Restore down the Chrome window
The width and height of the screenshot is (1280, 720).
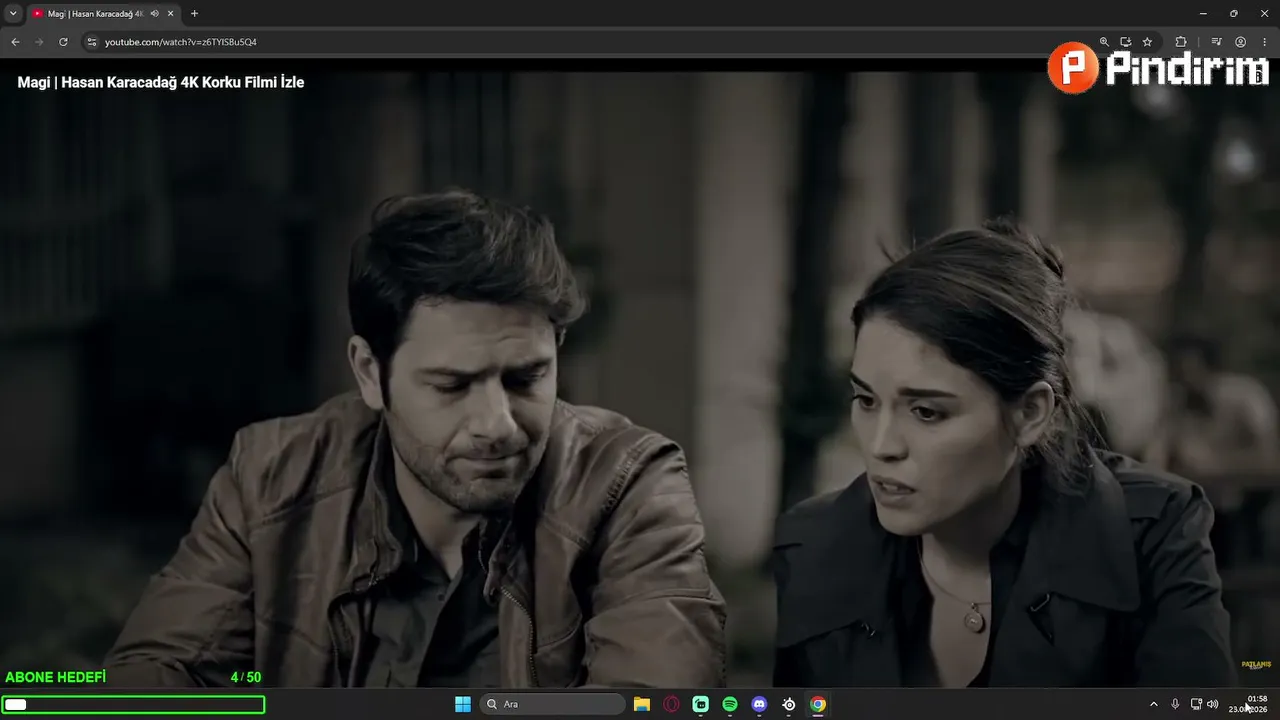point(1233,14)
